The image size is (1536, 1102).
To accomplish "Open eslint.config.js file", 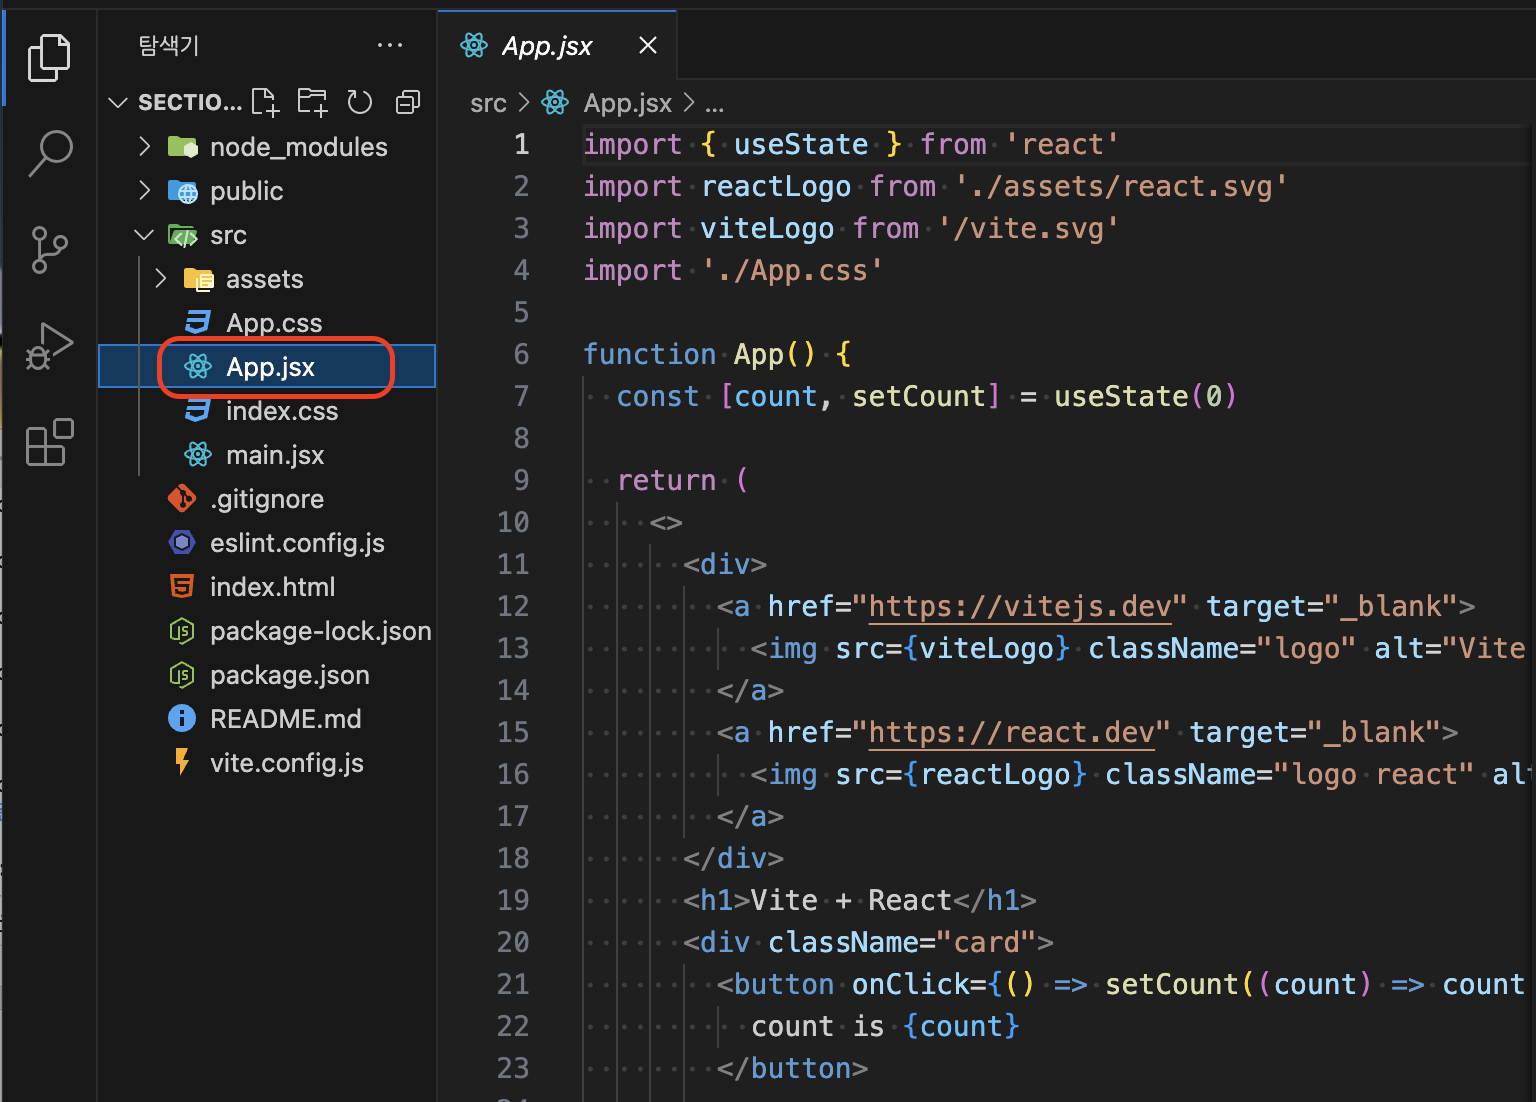I will (267, 543).
